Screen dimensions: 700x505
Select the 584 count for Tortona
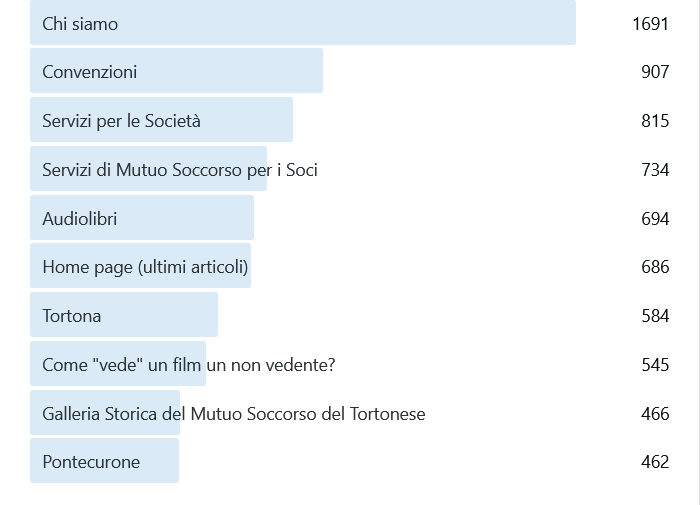click(x=655, y=316)
